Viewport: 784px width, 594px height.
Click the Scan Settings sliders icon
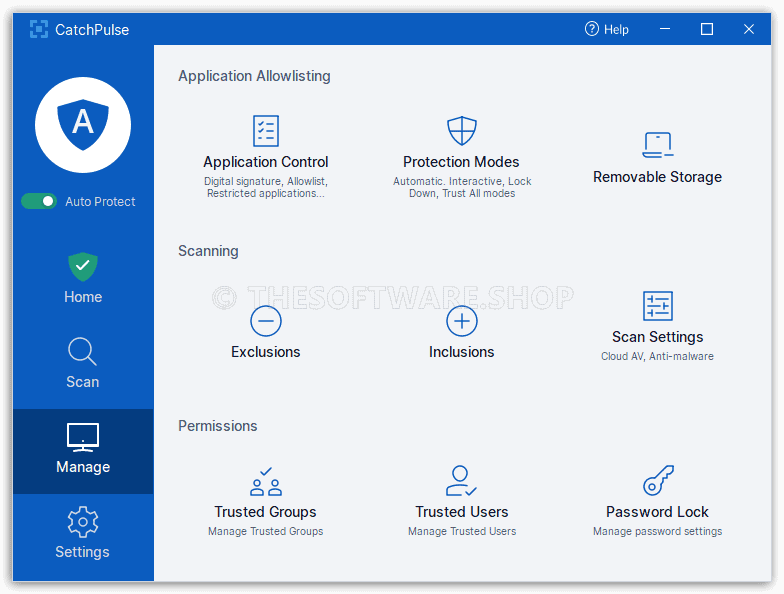pos(658,306)
